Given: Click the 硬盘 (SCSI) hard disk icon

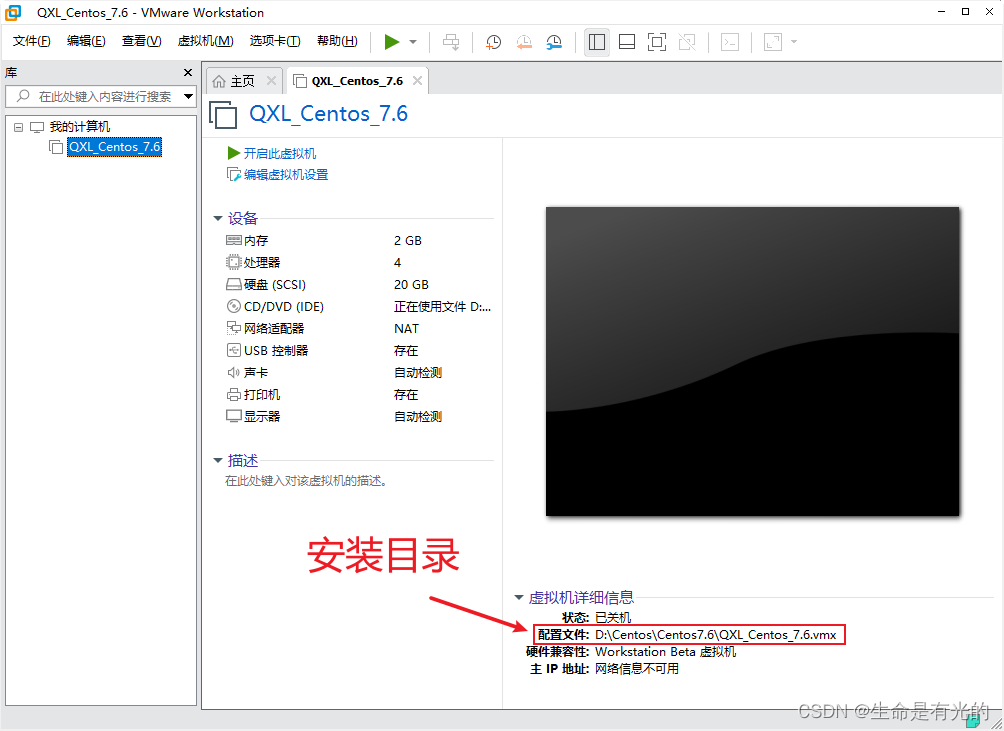Looking at the screenshot, I should coord(234,285).
